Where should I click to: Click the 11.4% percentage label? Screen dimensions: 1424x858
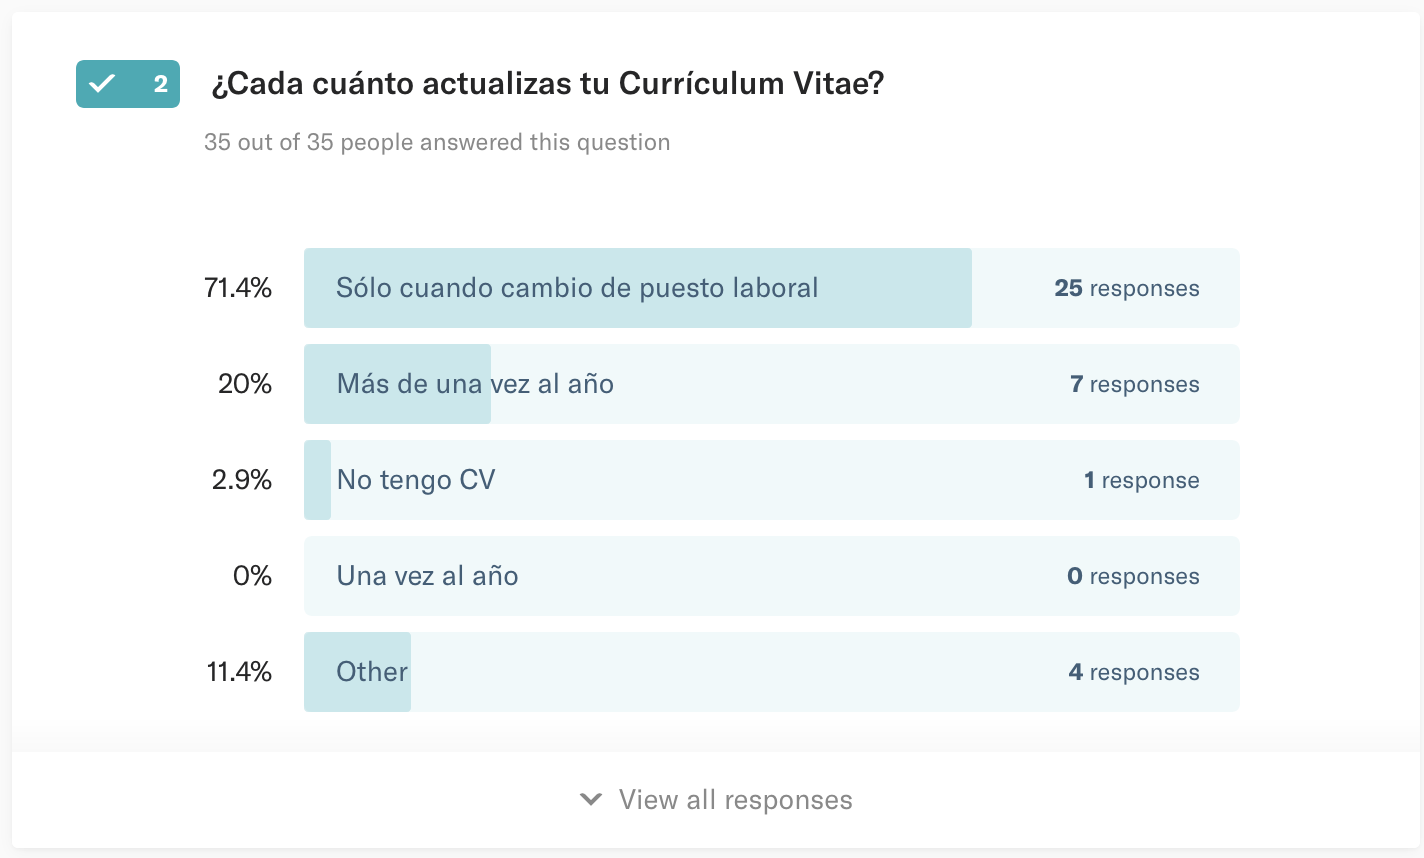[240, 672]
